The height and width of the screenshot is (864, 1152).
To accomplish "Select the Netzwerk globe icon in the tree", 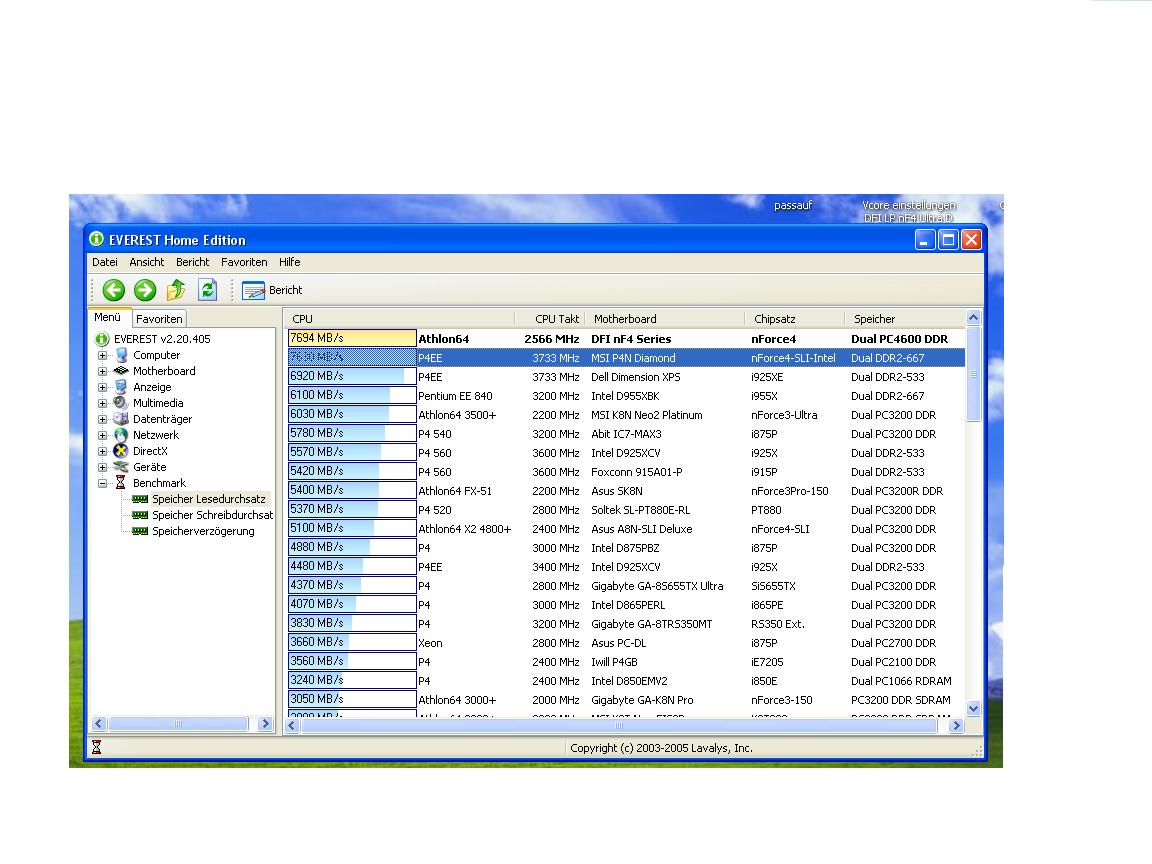I will point(121,435).
